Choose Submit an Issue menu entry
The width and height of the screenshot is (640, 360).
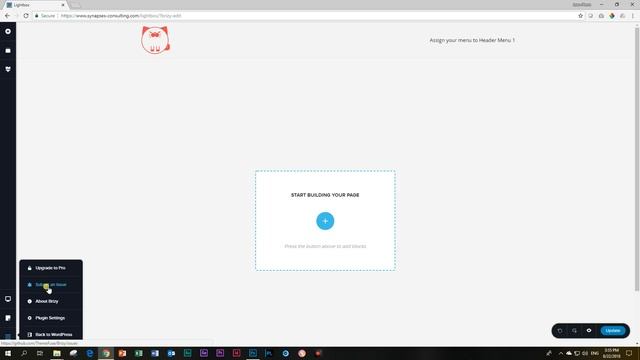tap(51, 285)
